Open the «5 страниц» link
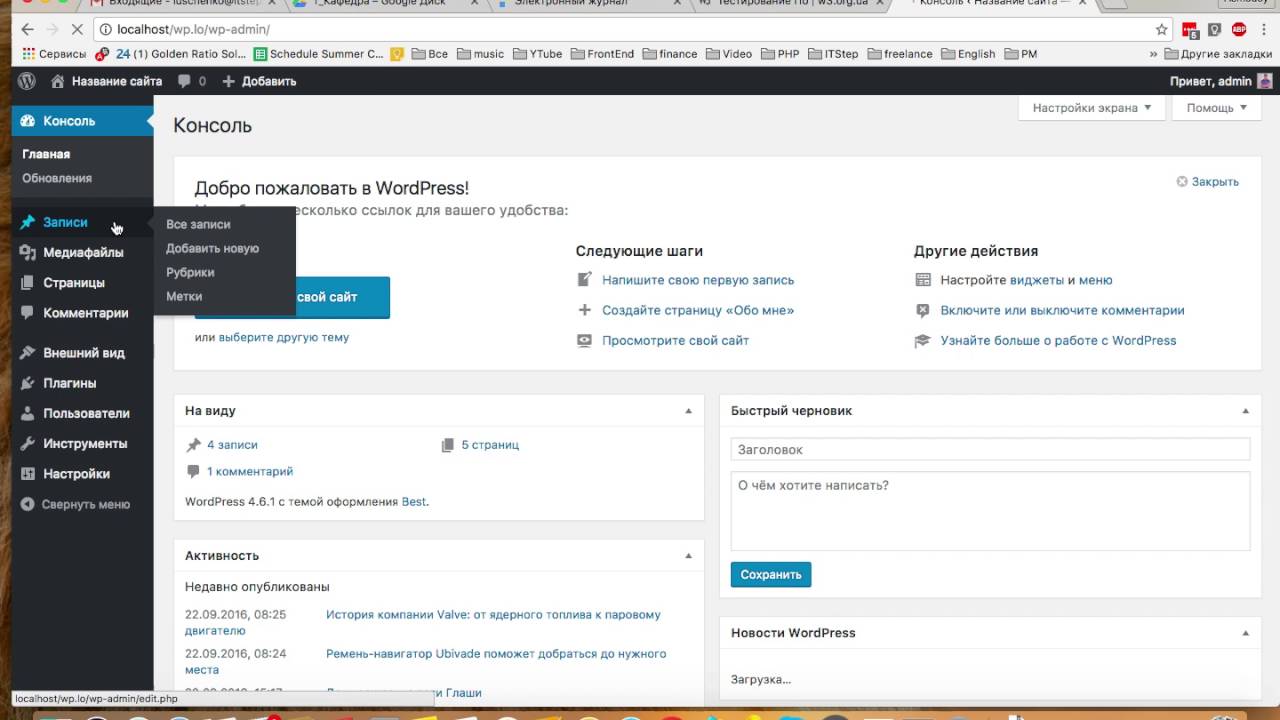Viewport: 1280px width, 720px height. [x=490, y=445]
